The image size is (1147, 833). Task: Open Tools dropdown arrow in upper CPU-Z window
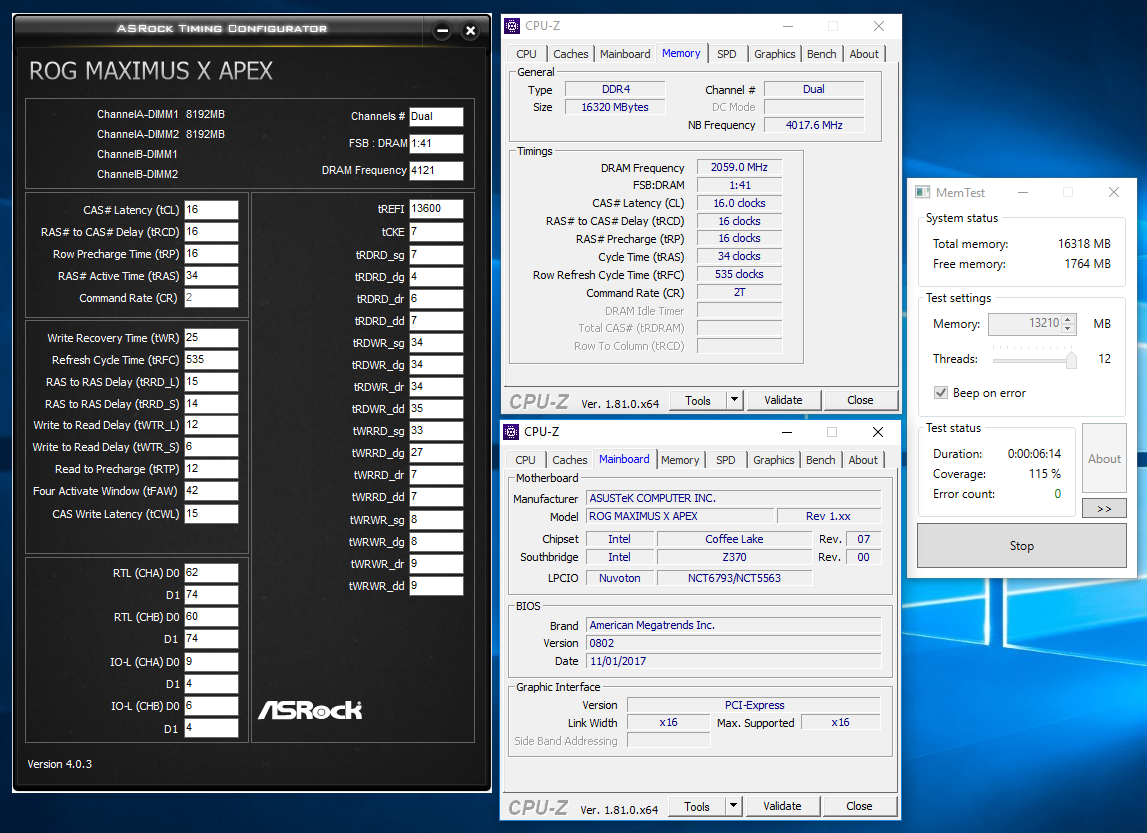tap(734, 400)
